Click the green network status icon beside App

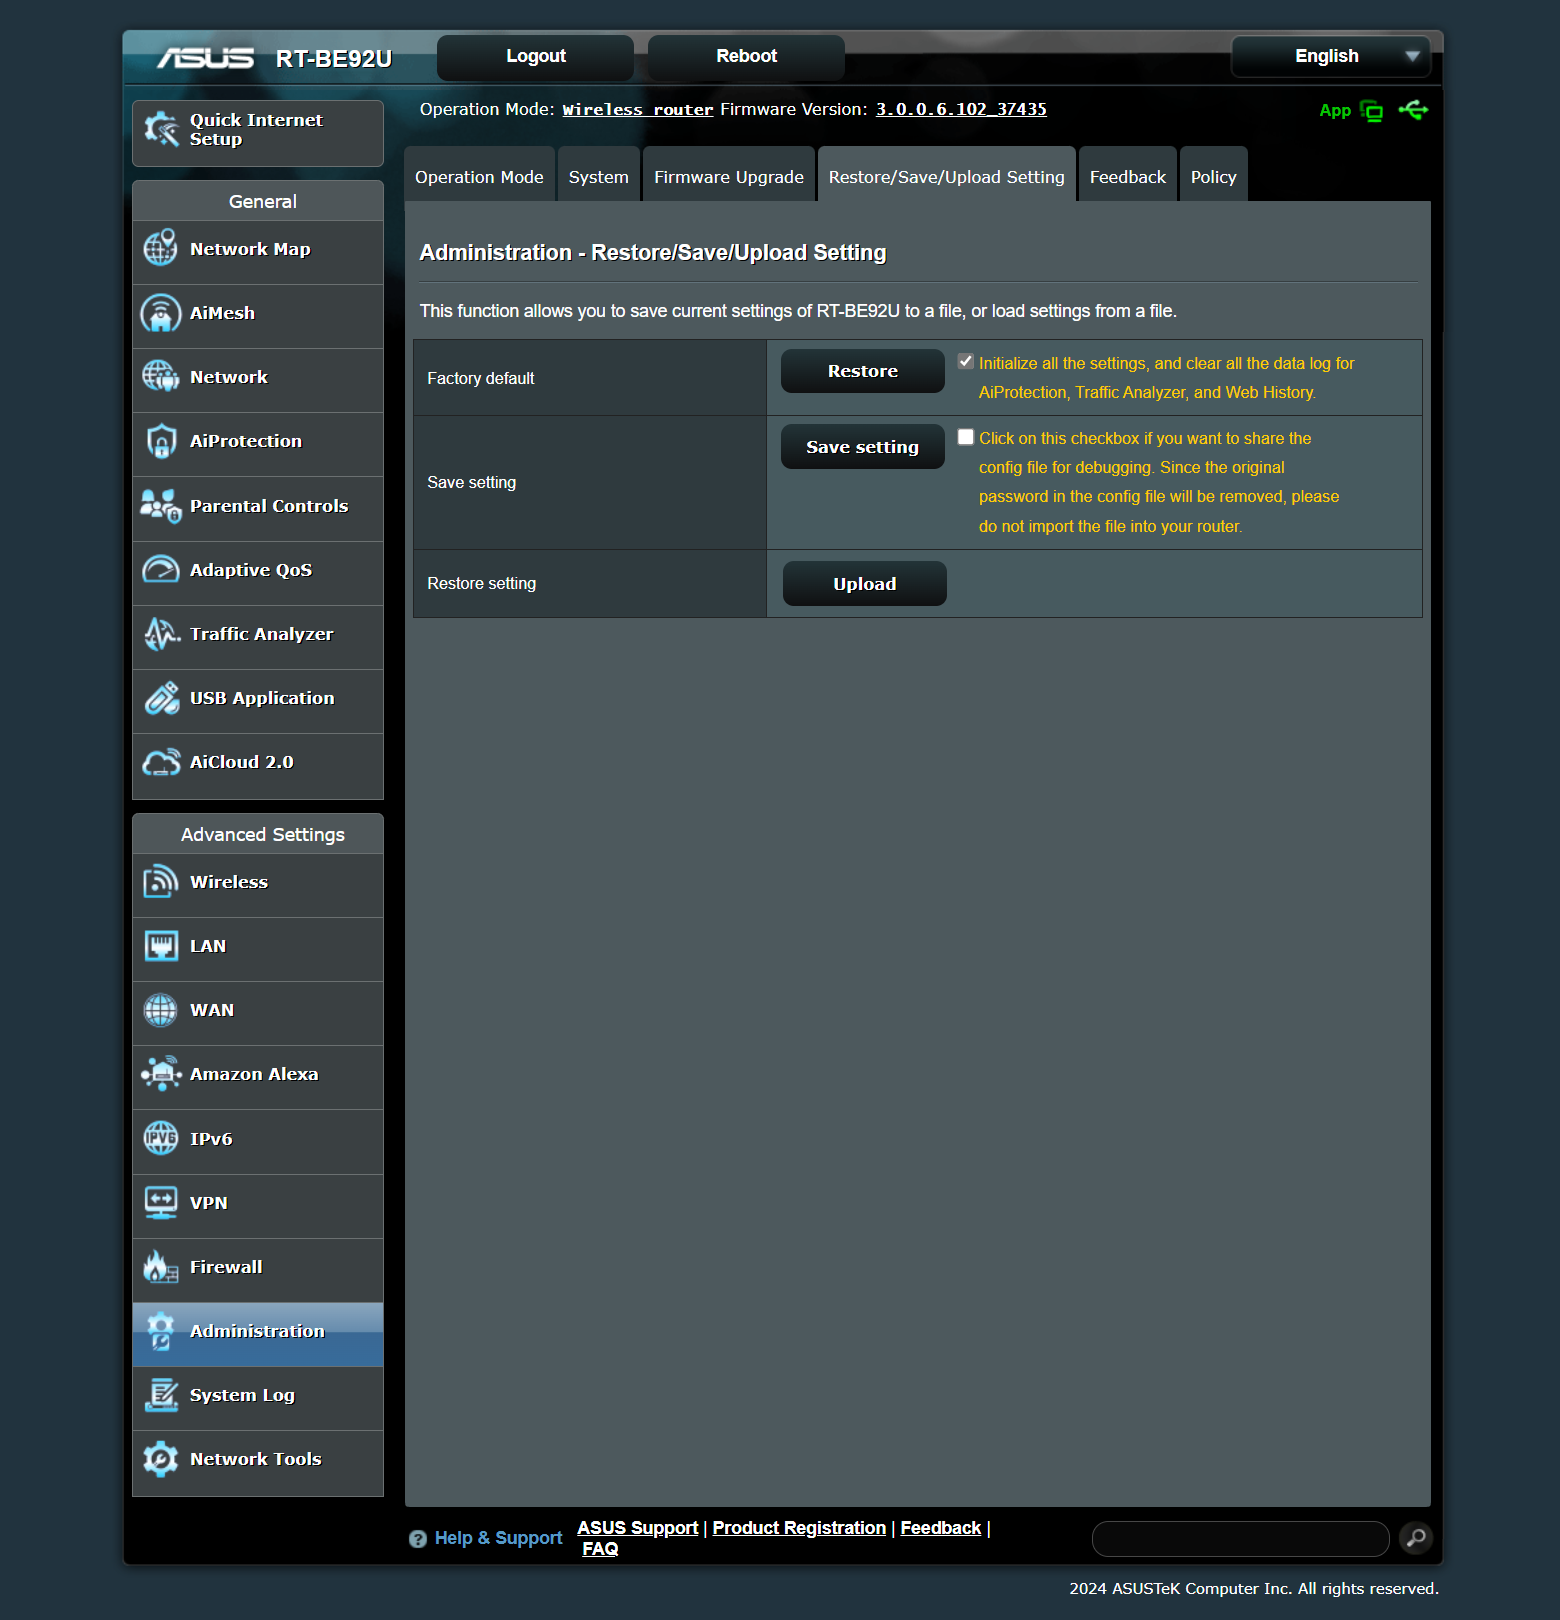1372,111
